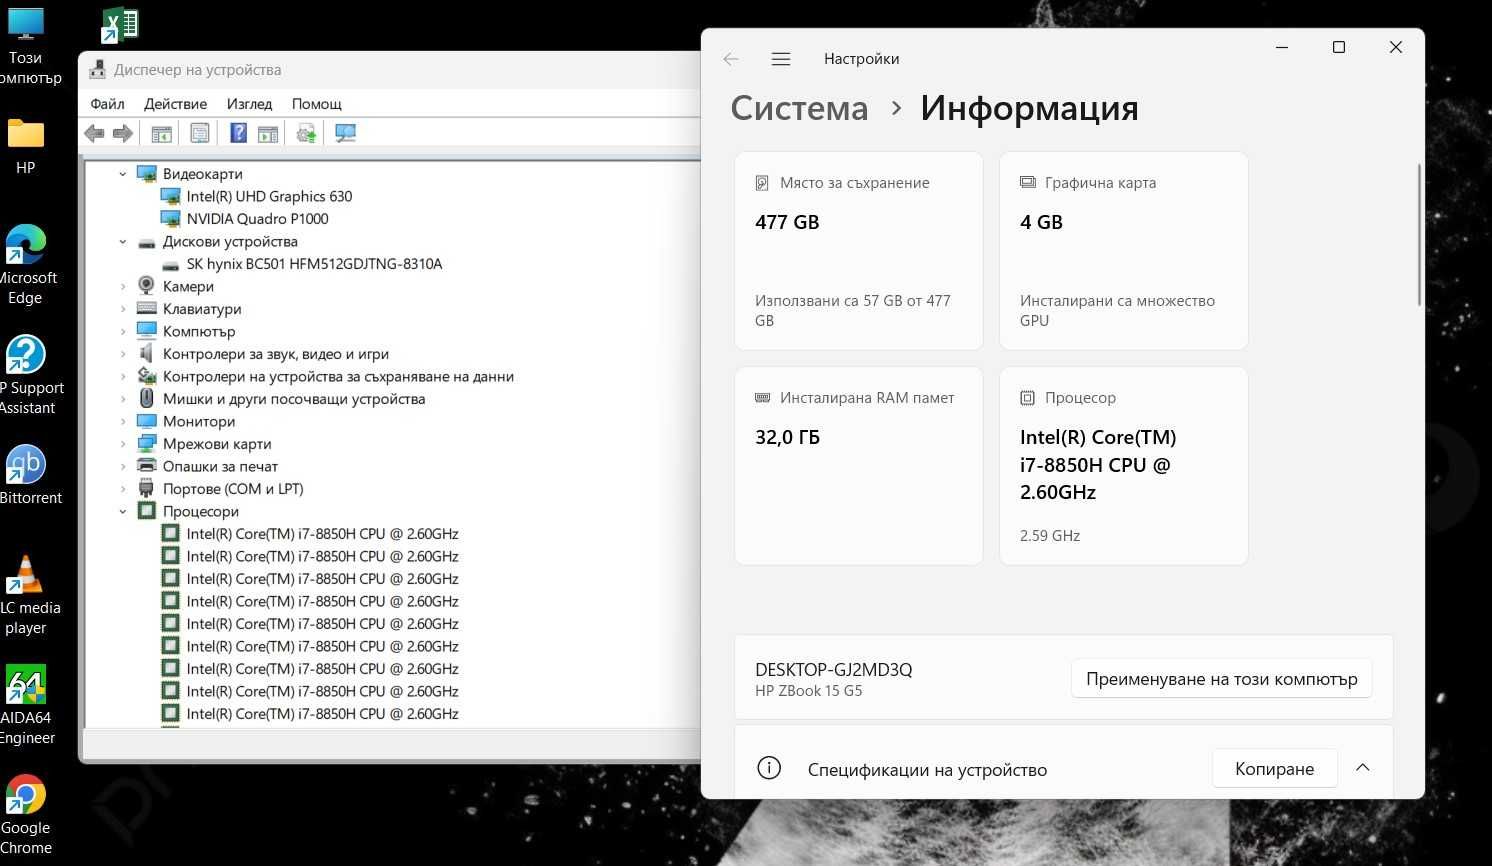Select the Excel shortcut on the desktop
The height and width of the screenshot is (866, 1492).
(x=120, y=25)
